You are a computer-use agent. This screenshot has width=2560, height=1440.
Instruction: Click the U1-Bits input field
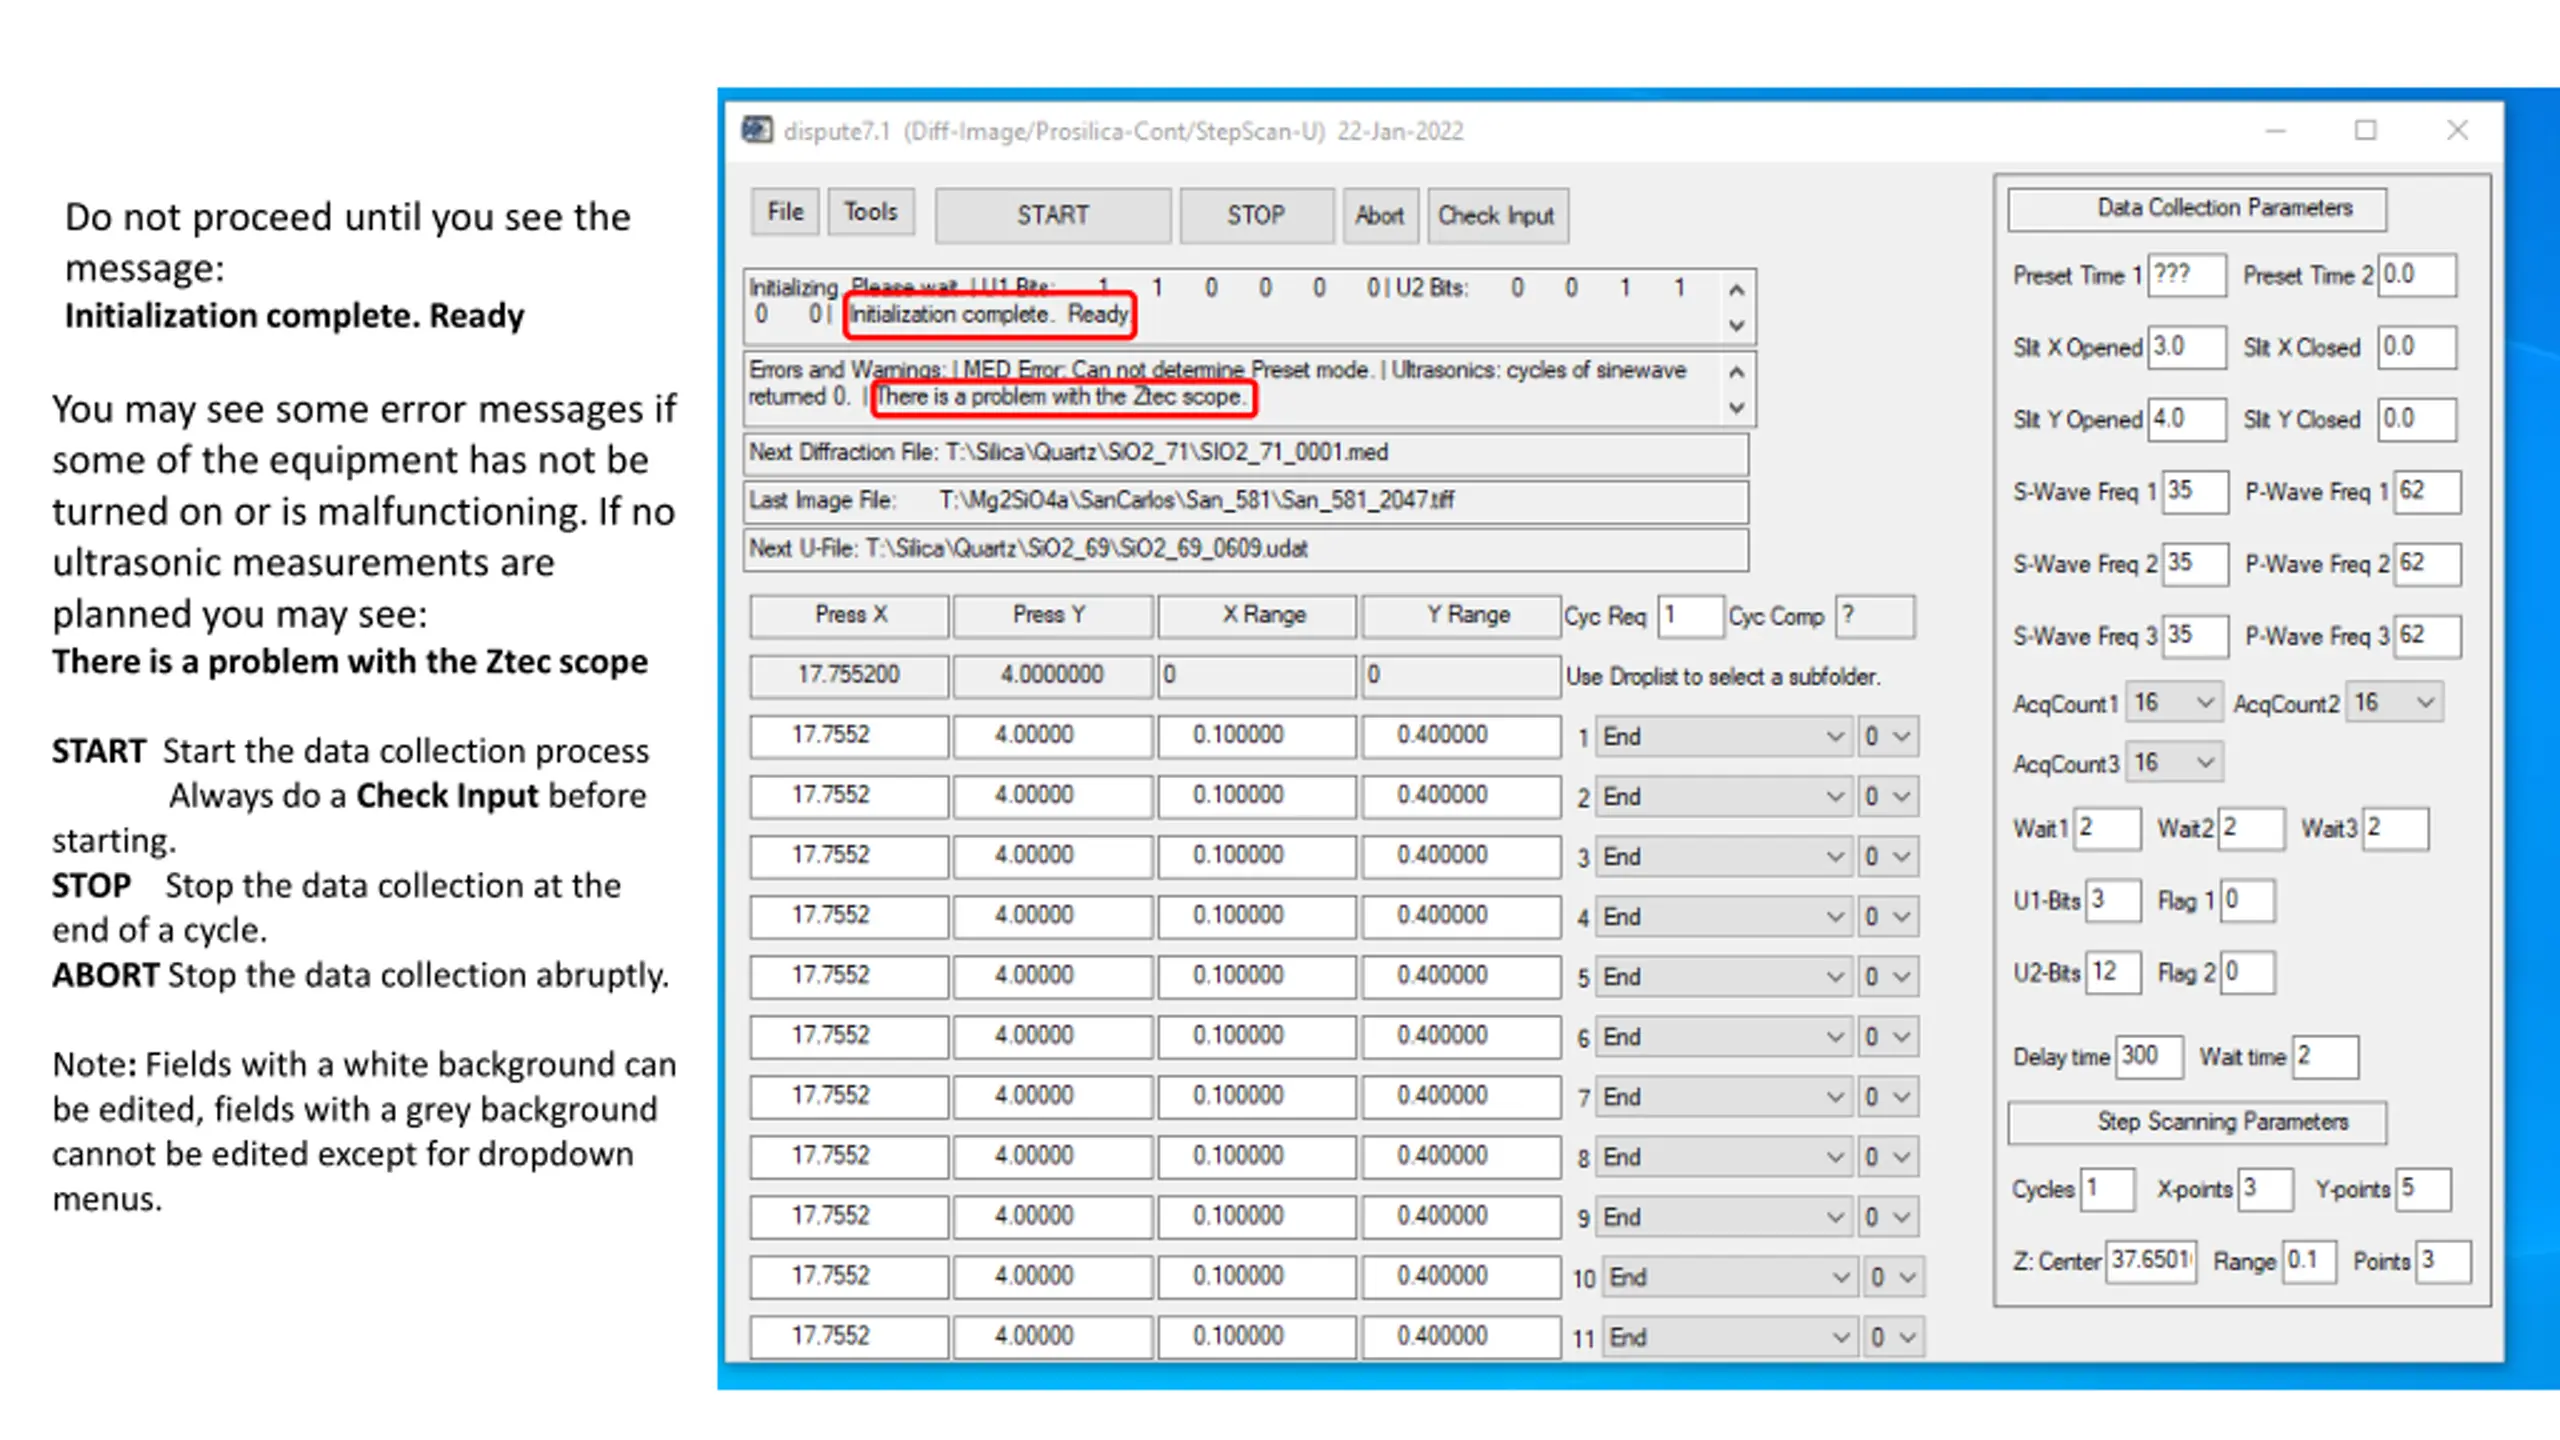(2113, 900)
